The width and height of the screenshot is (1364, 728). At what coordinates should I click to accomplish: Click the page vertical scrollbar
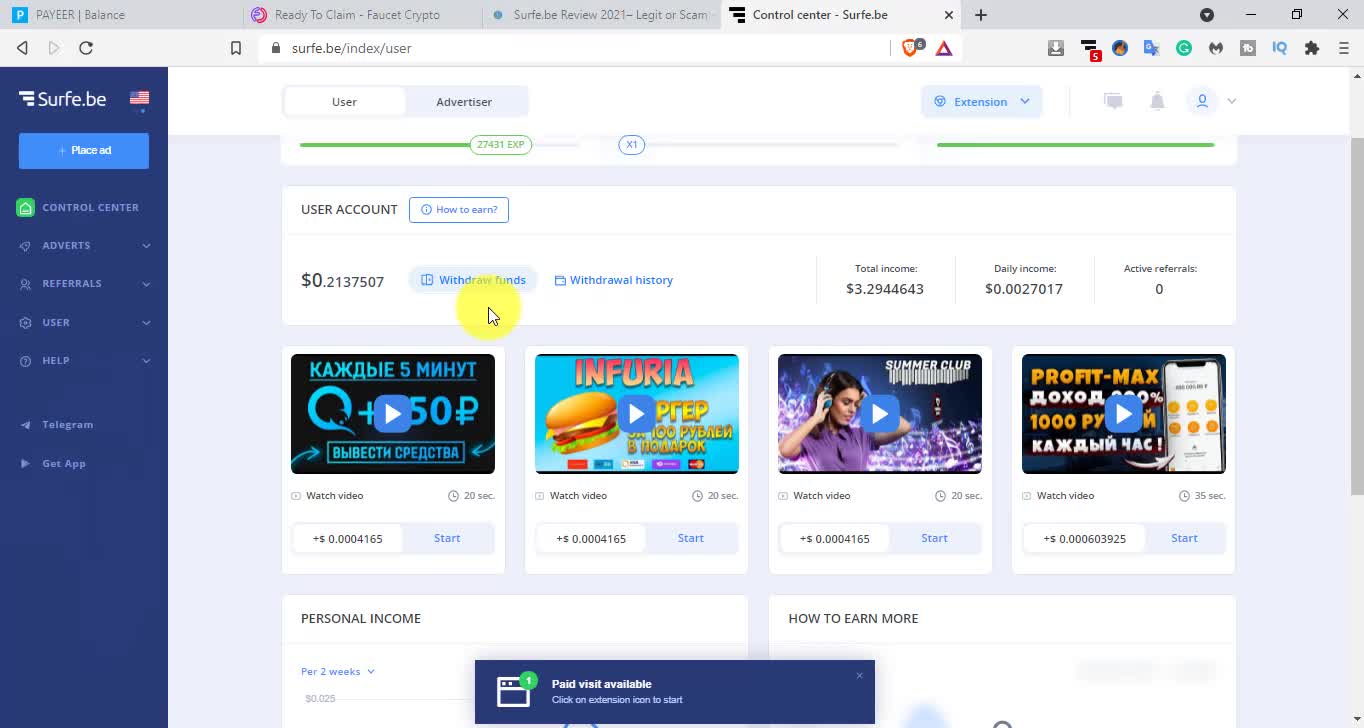pos(1356,315)
